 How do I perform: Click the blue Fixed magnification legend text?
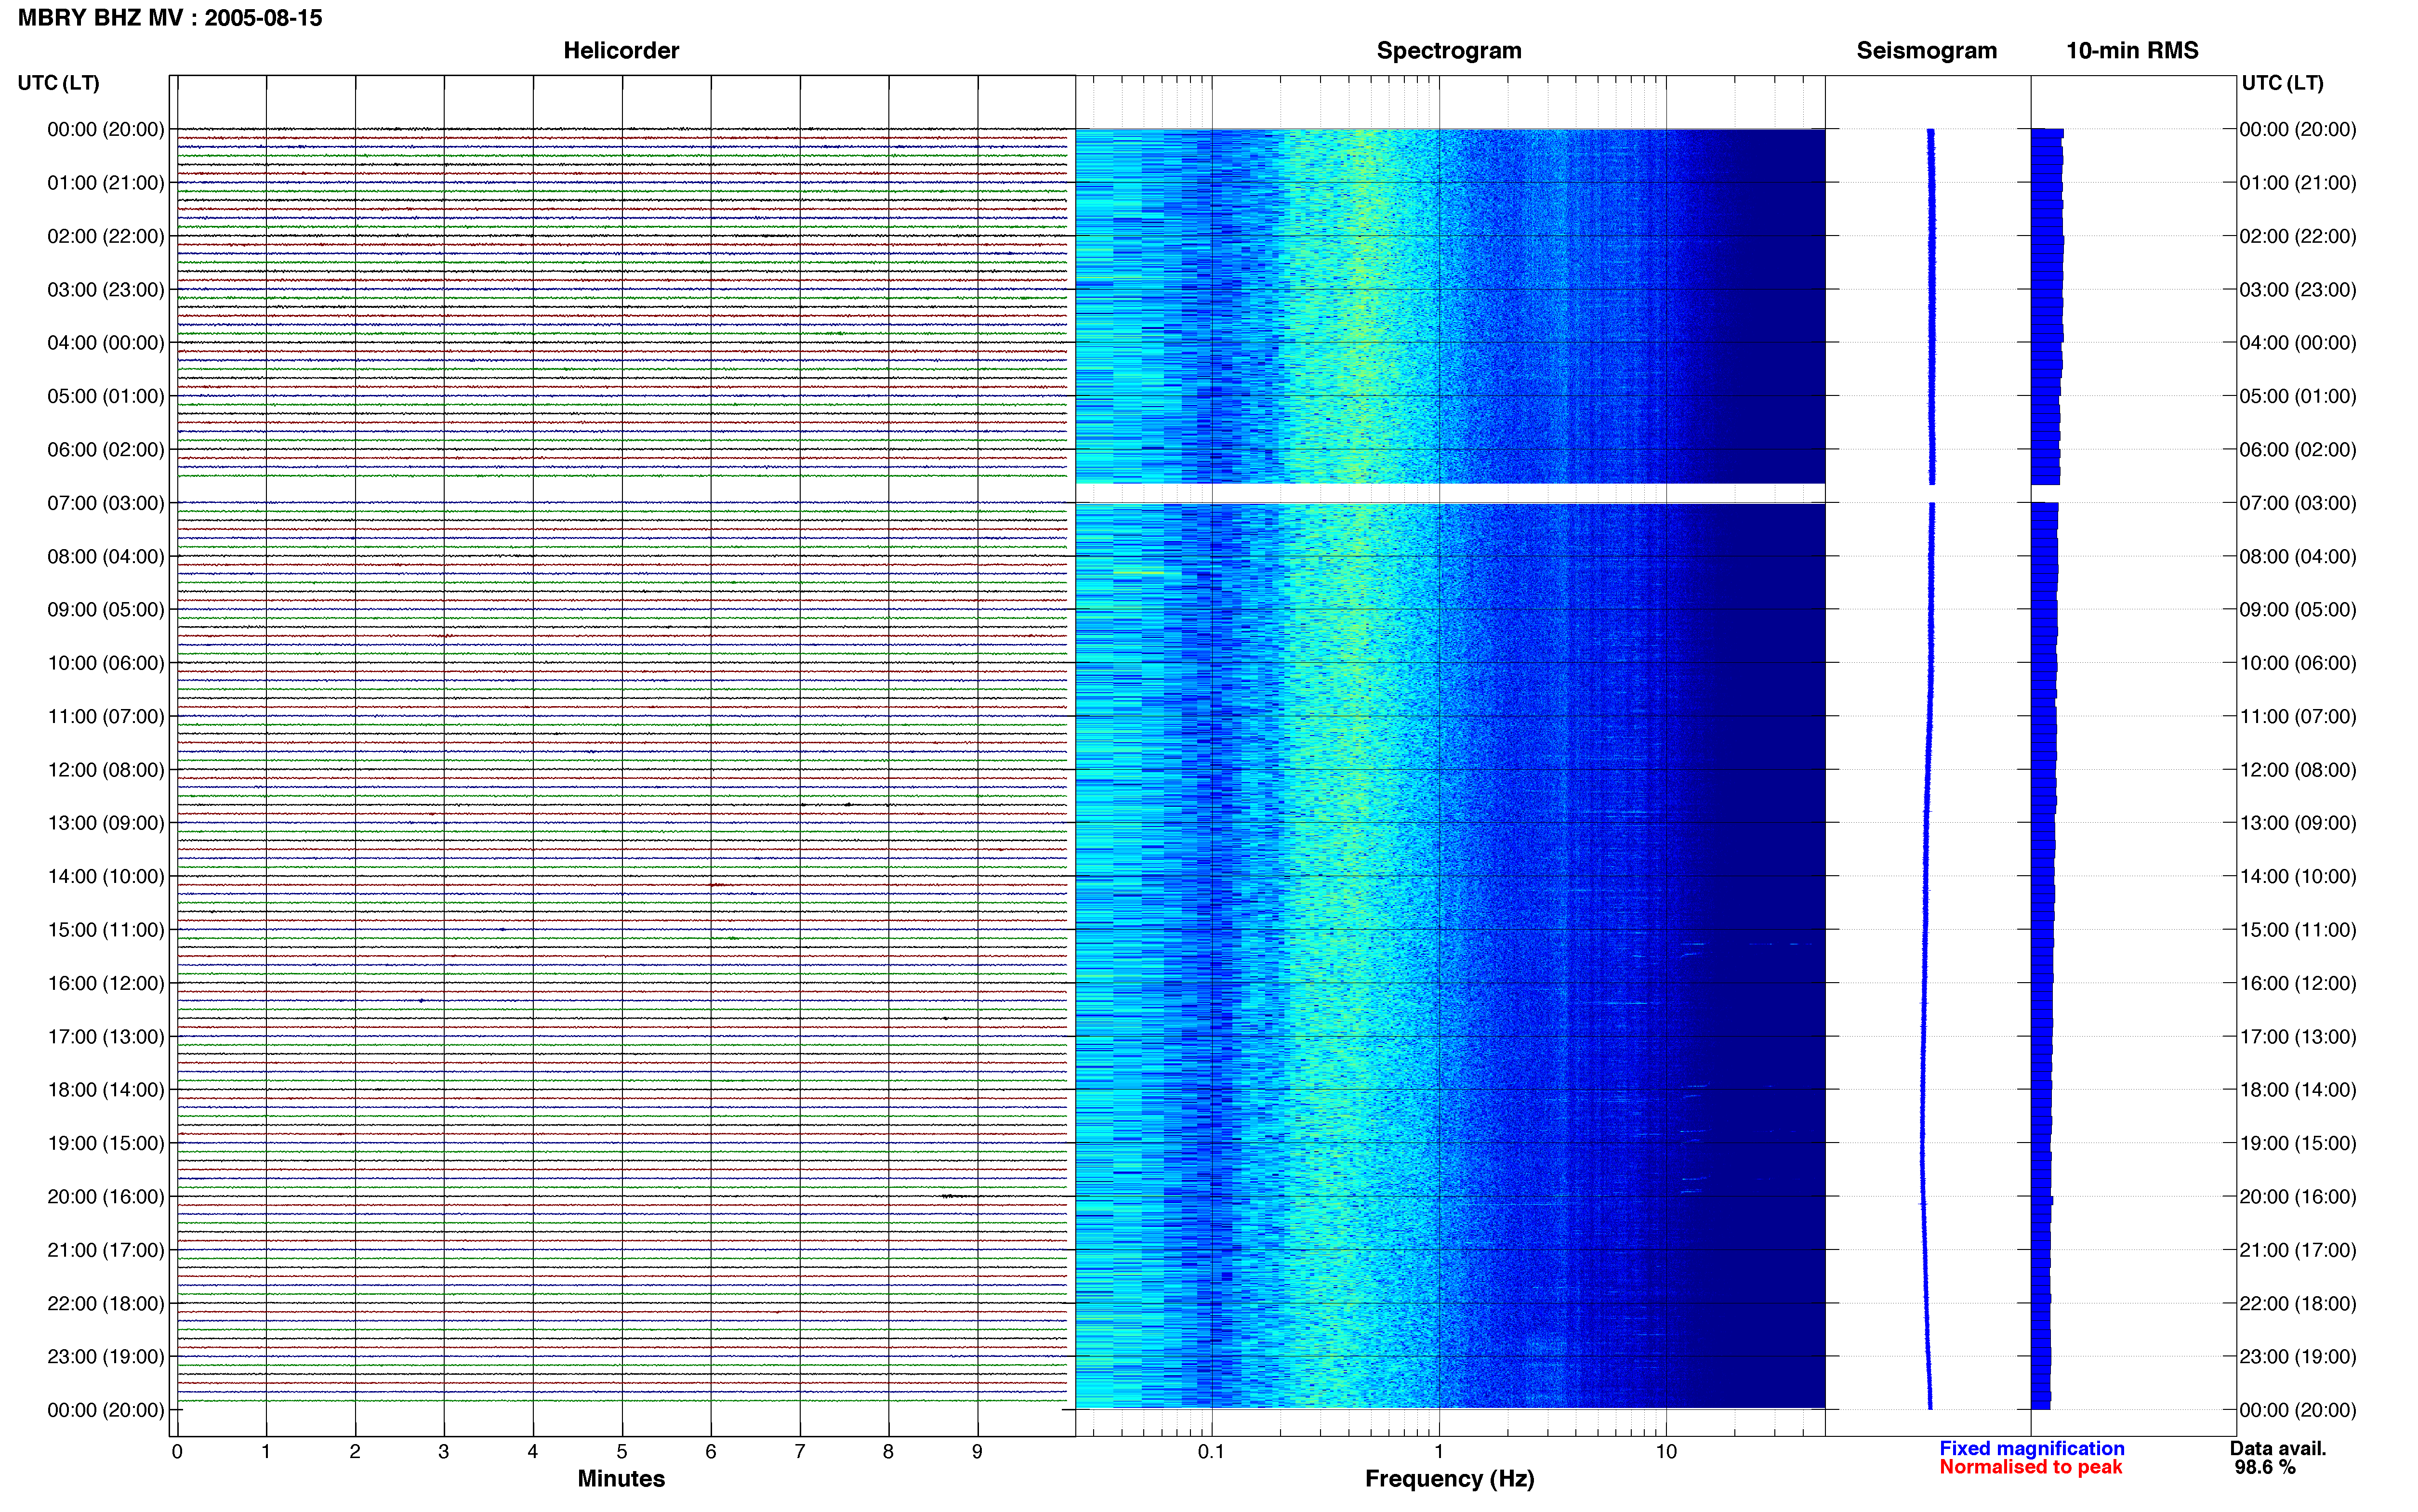[x=2032, y=1449]
